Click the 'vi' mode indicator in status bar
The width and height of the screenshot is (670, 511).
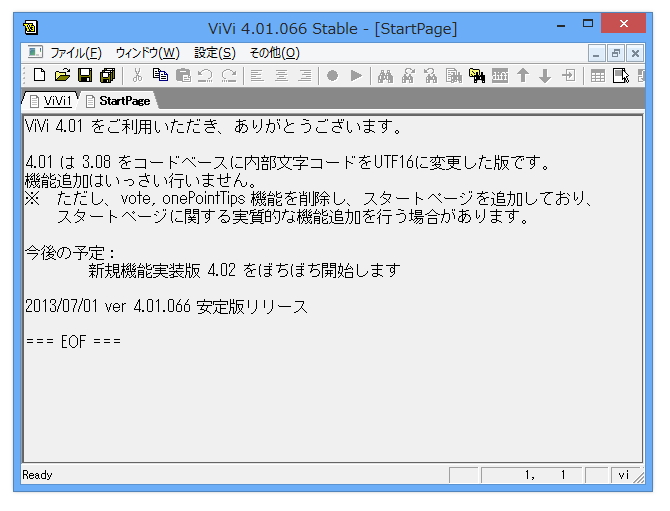[x=623, y=475]
